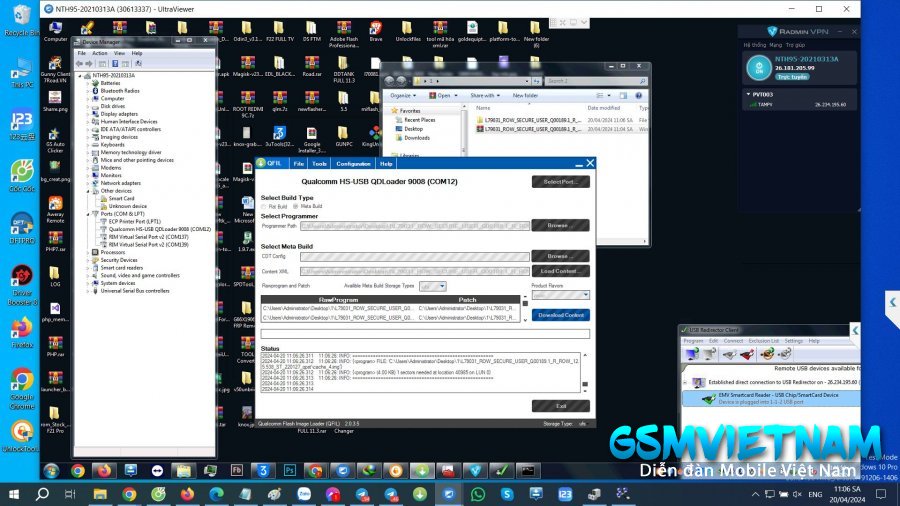Open the notification center icon
The width and height of the screenshot is (900, 506).
pyautogui.click(x=881, y=494)
